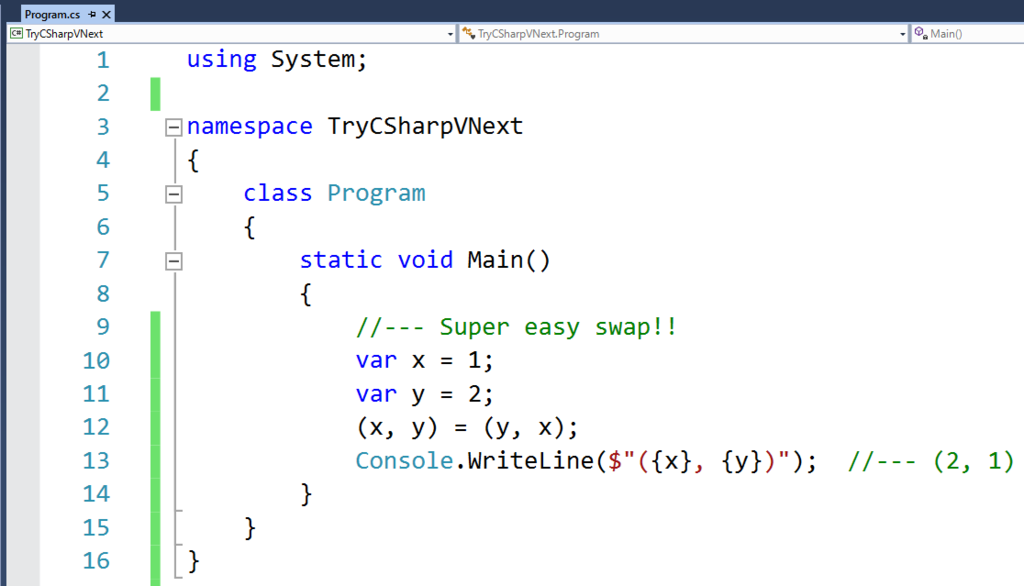Click the tuple swap line (x, y) = (y, x)
Screen dimensions: 1024x586
point(467,427)
